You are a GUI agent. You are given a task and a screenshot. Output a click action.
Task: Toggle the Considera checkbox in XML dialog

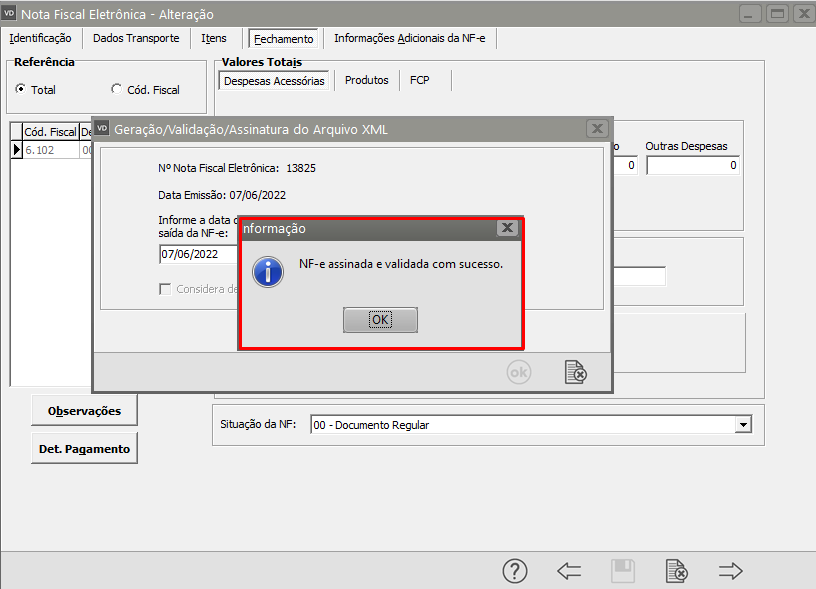tap(166, 289)
